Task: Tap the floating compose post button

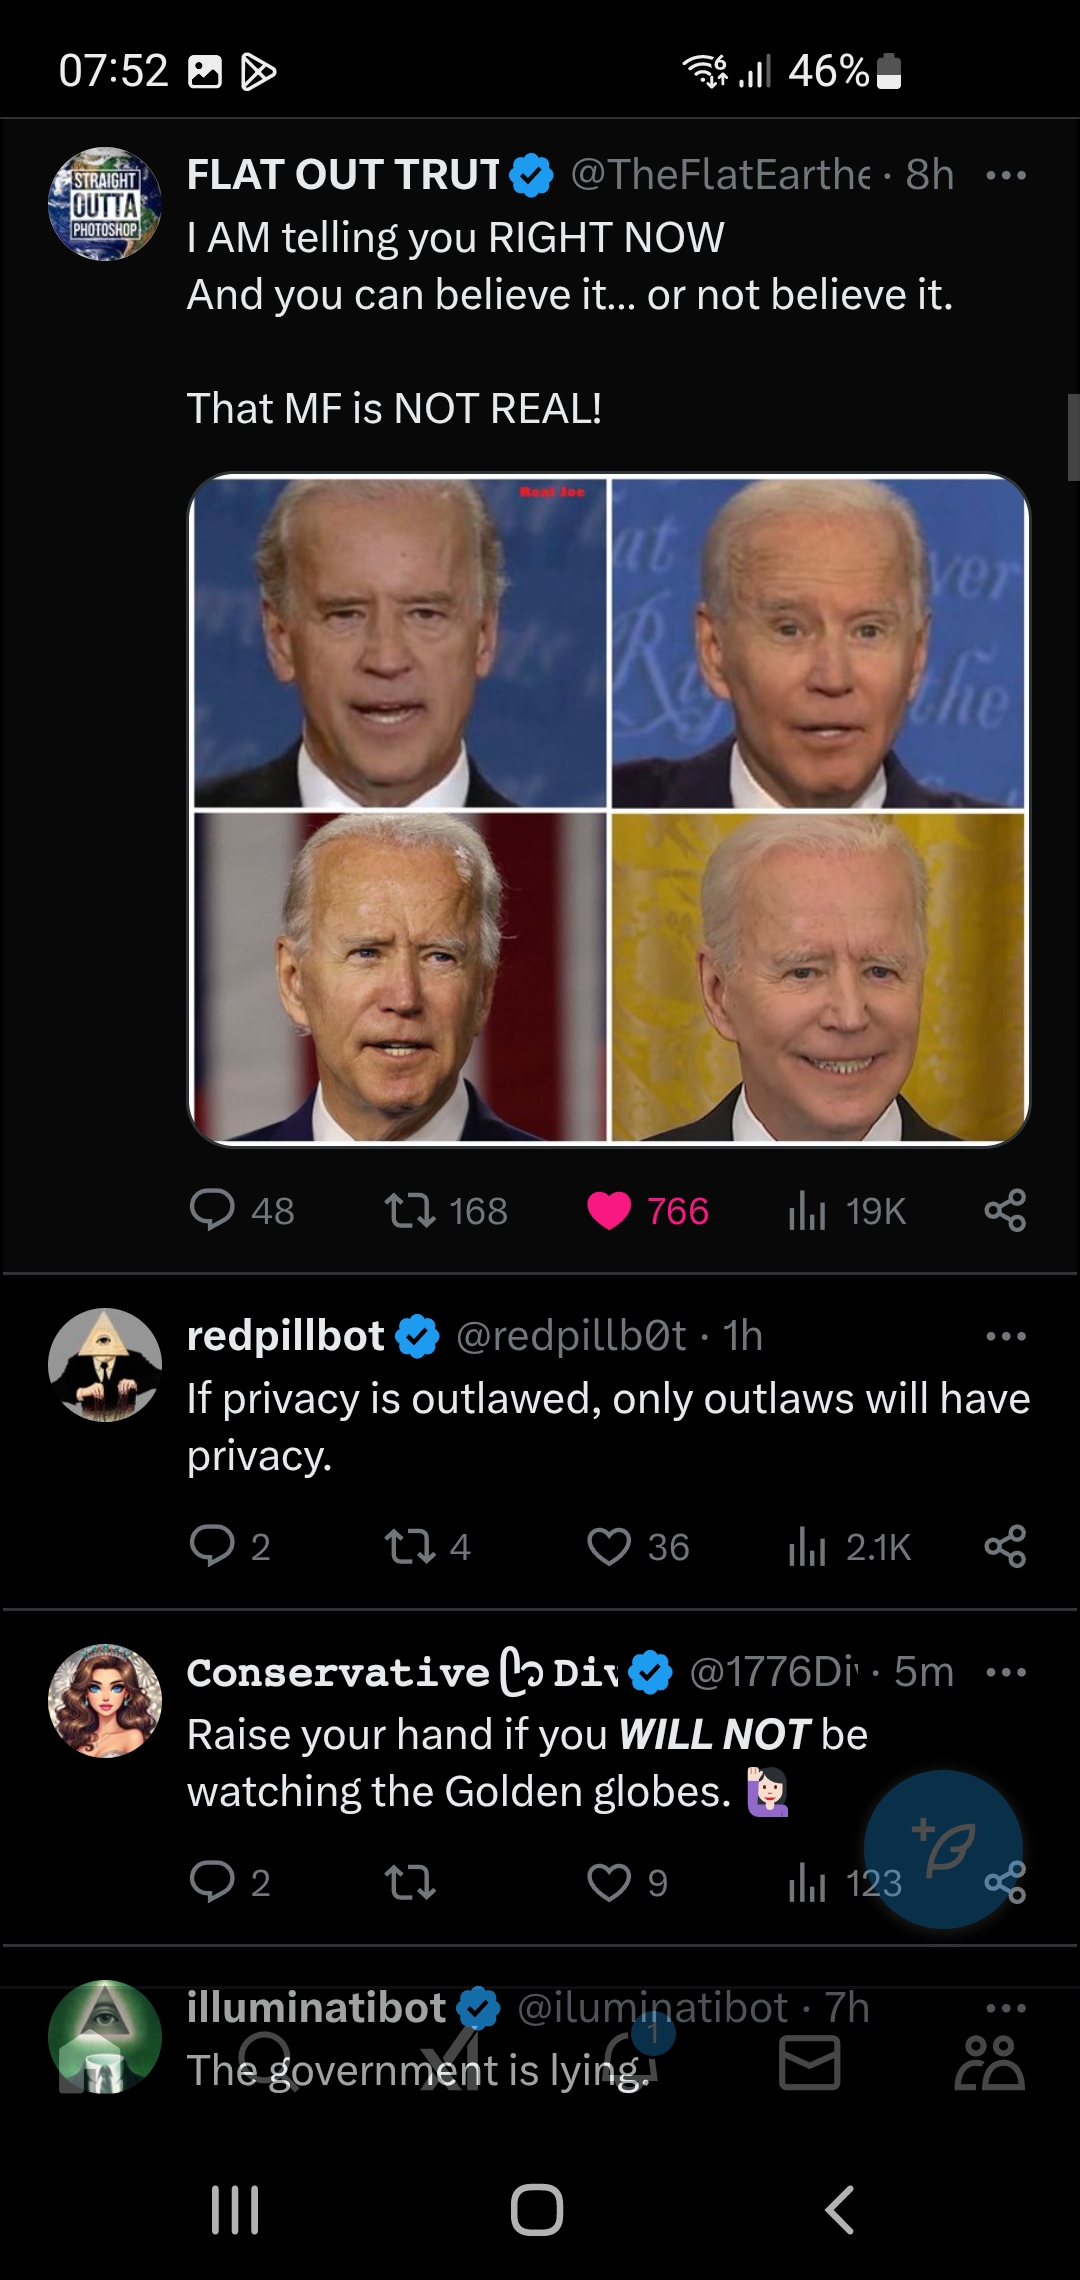Action: click(x=943, y=1849)
